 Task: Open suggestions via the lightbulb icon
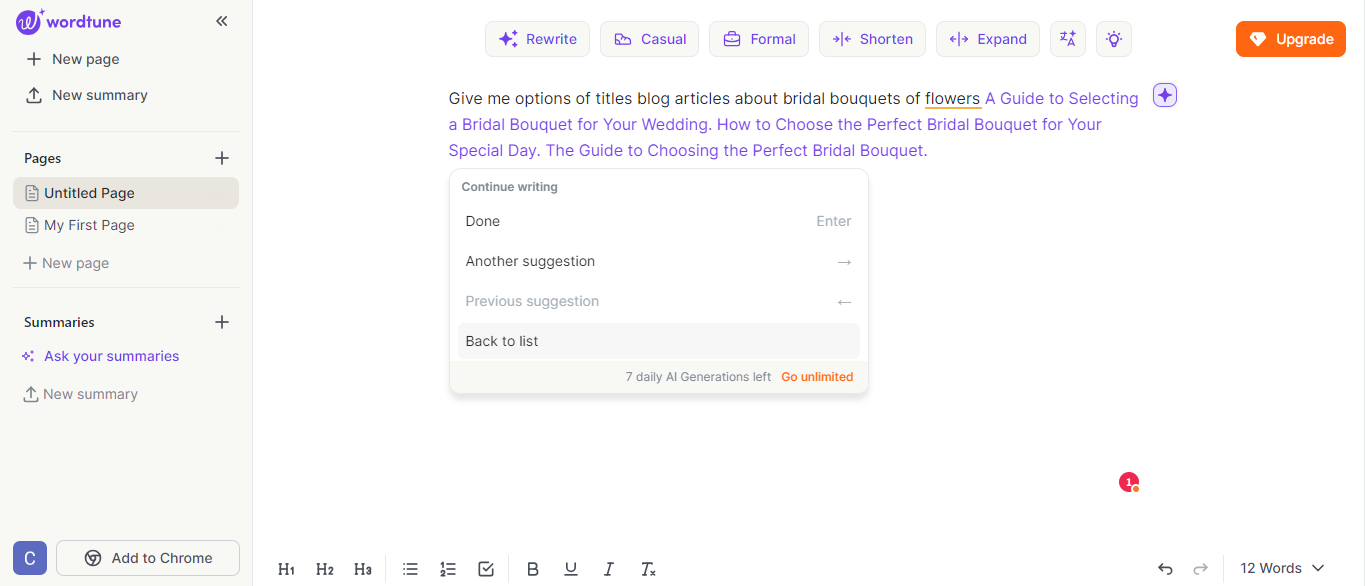pyautogui.click(x=1113, y=38)
